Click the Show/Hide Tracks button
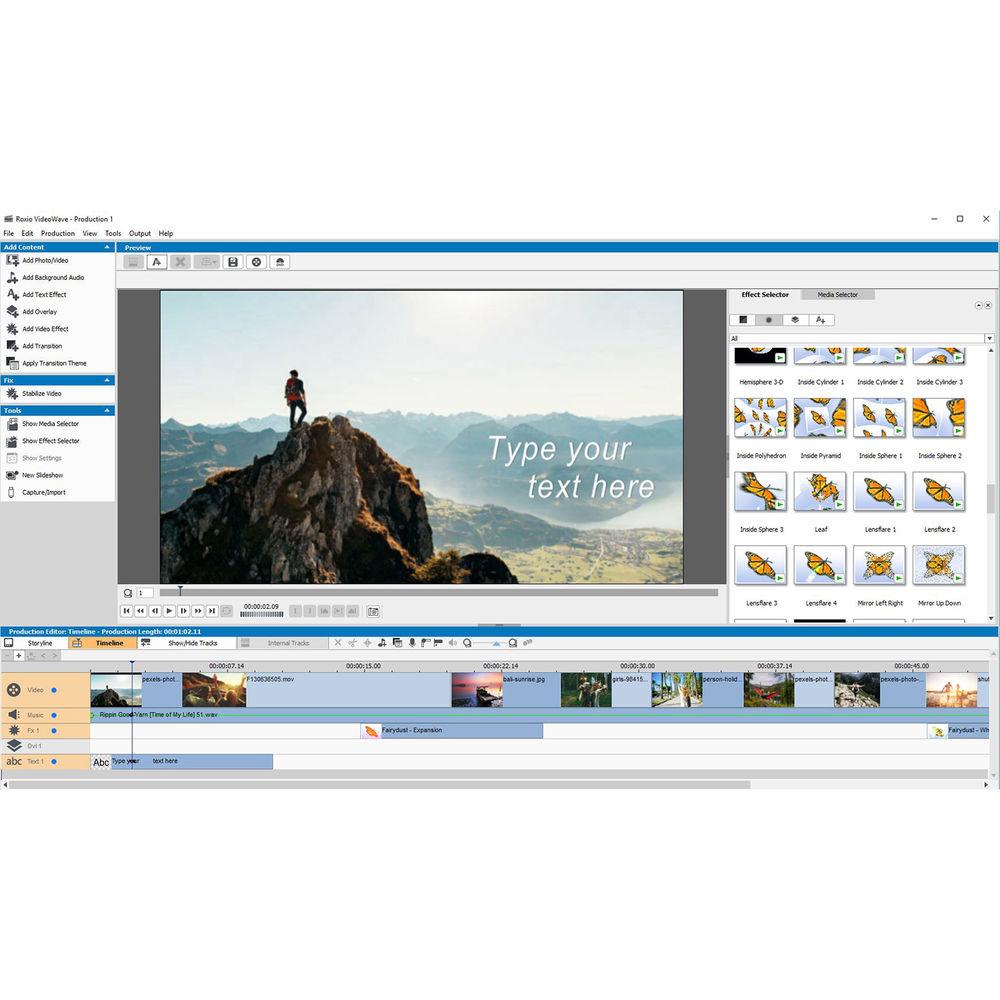Image resolution: width=1000 pixels, height=1000 pixels. [x=191, y=643]
